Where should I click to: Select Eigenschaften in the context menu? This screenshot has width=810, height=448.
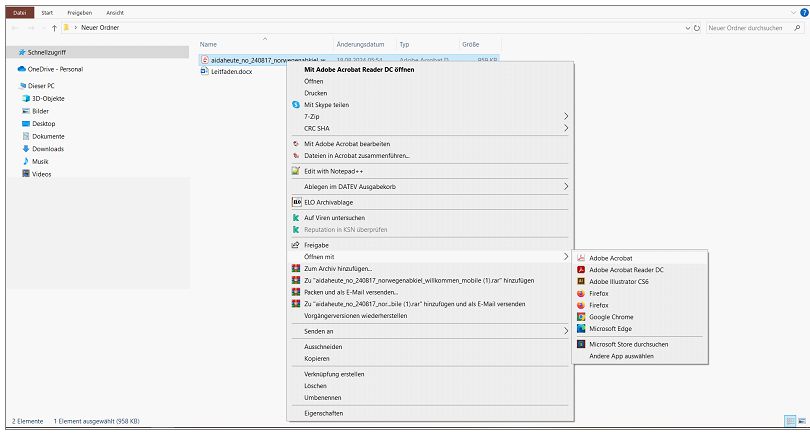(324, 412)
